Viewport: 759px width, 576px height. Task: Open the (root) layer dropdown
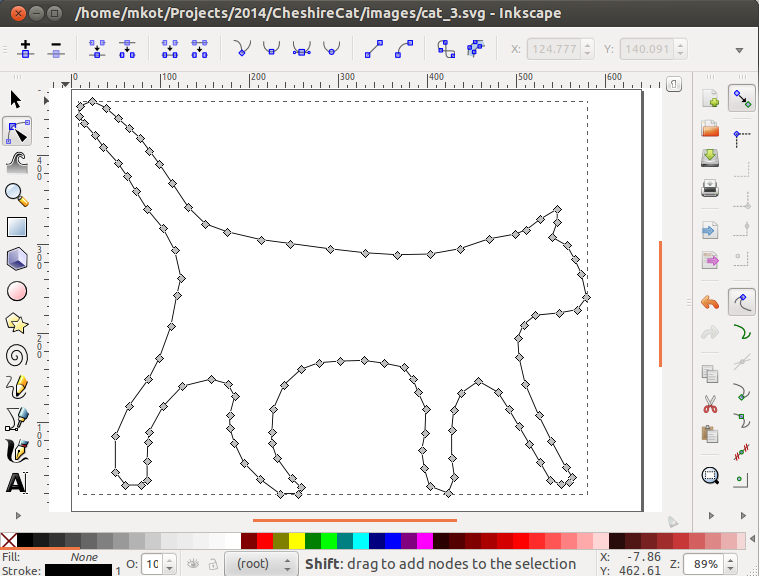(260, 564)
